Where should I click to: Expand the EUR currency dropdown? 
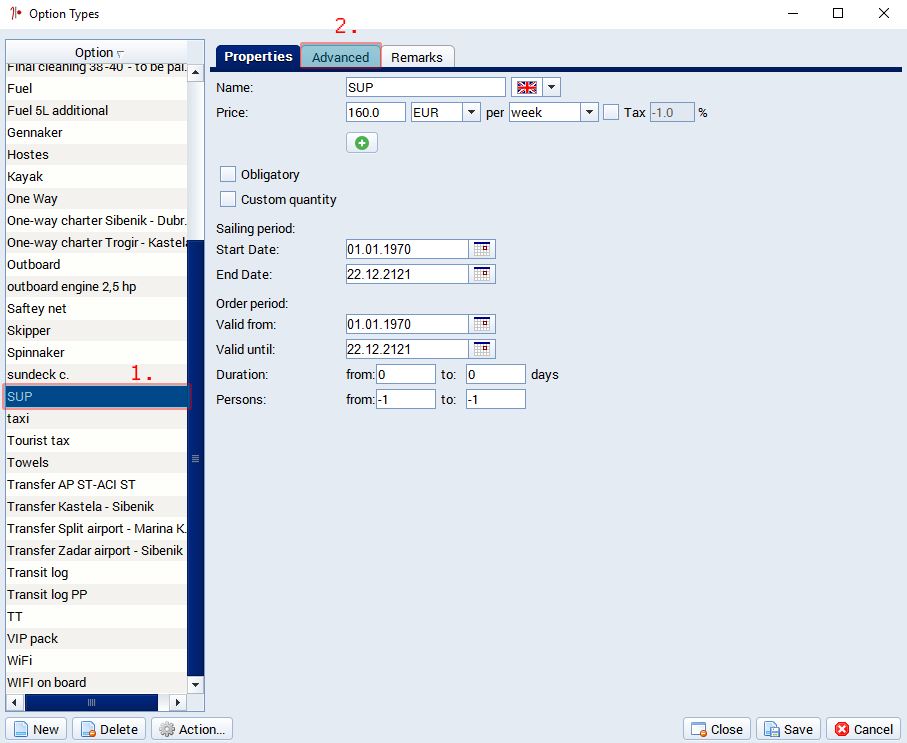(471, 112)
